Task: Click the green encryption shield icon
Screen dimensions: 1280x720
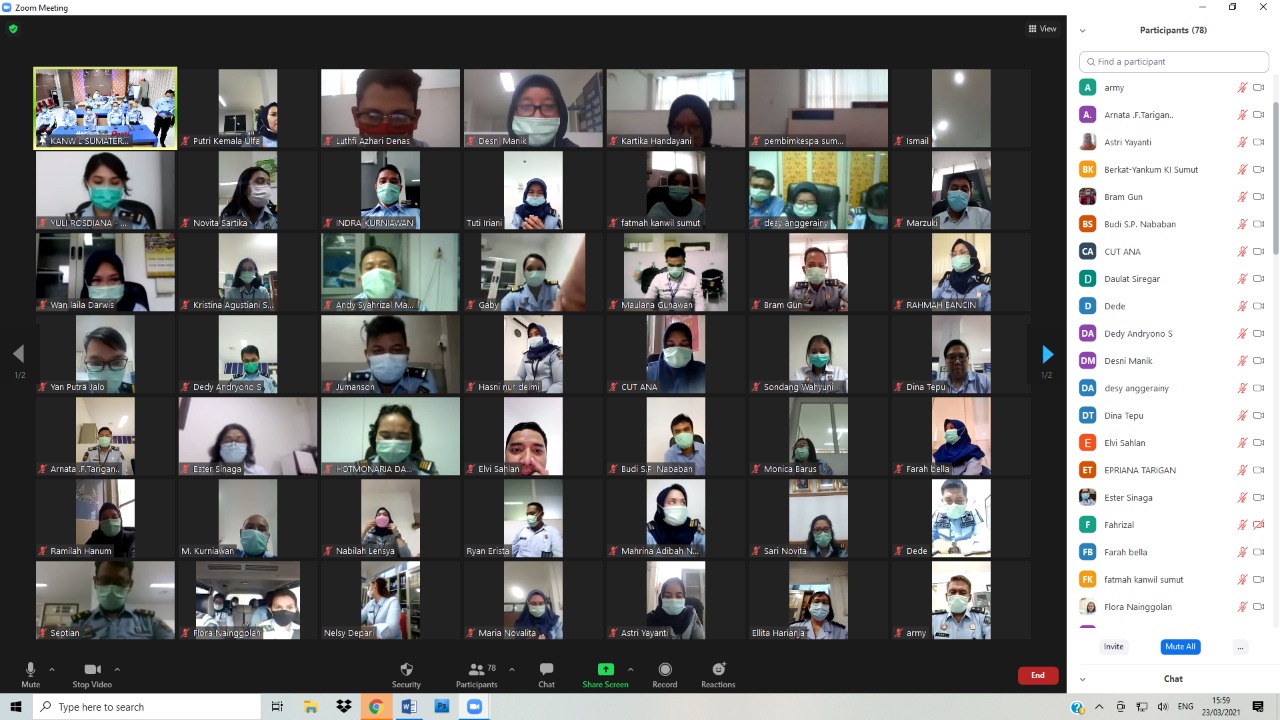Action: point(13,29)
